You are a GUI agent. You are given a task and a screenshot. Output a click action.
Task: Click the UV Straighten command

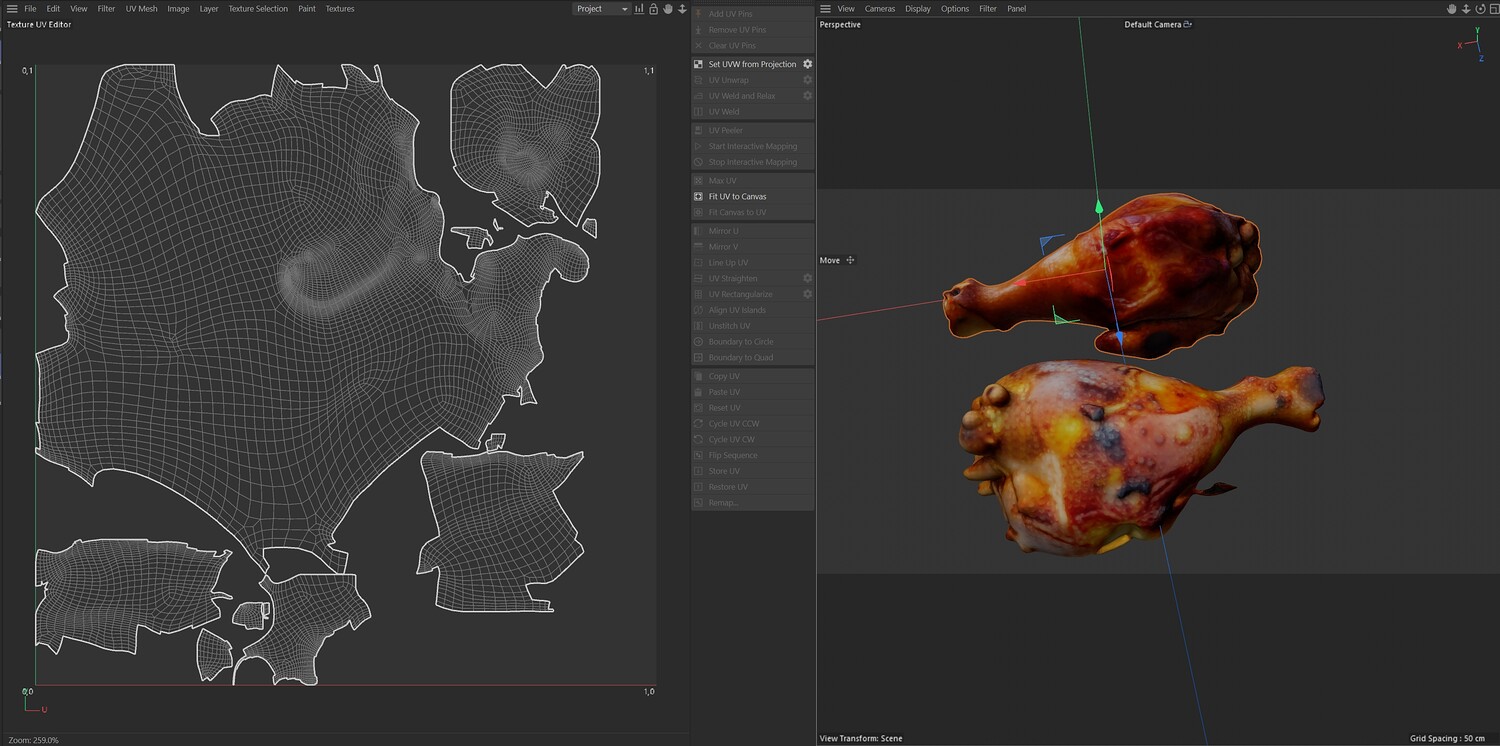(x=752, y=278)
